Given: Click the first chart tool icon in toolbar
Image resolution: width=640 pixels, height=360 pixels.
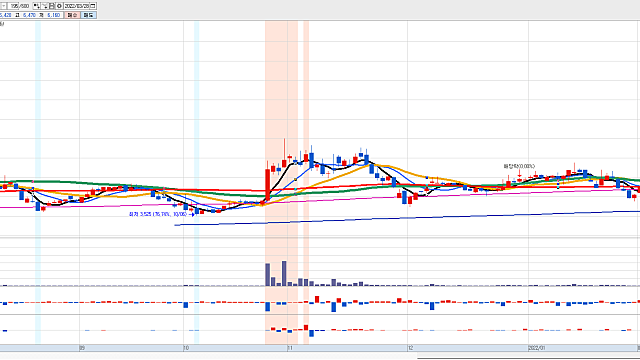Looking at the screenshot, I should click(37, 6).
